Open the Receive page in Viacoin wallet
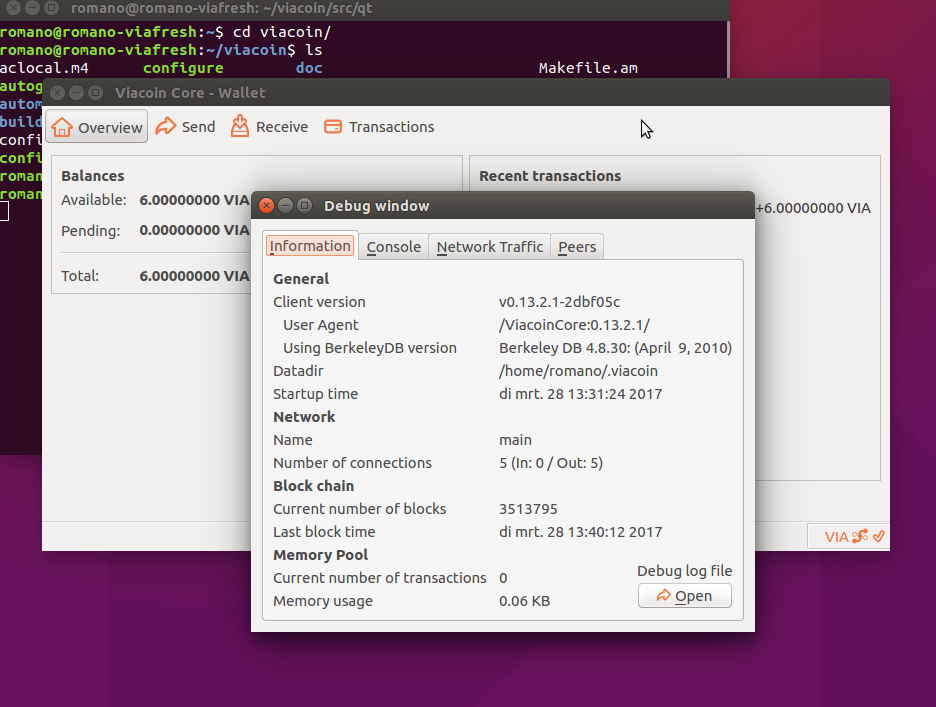Screen dimensions: 936x707 point(269,127)
